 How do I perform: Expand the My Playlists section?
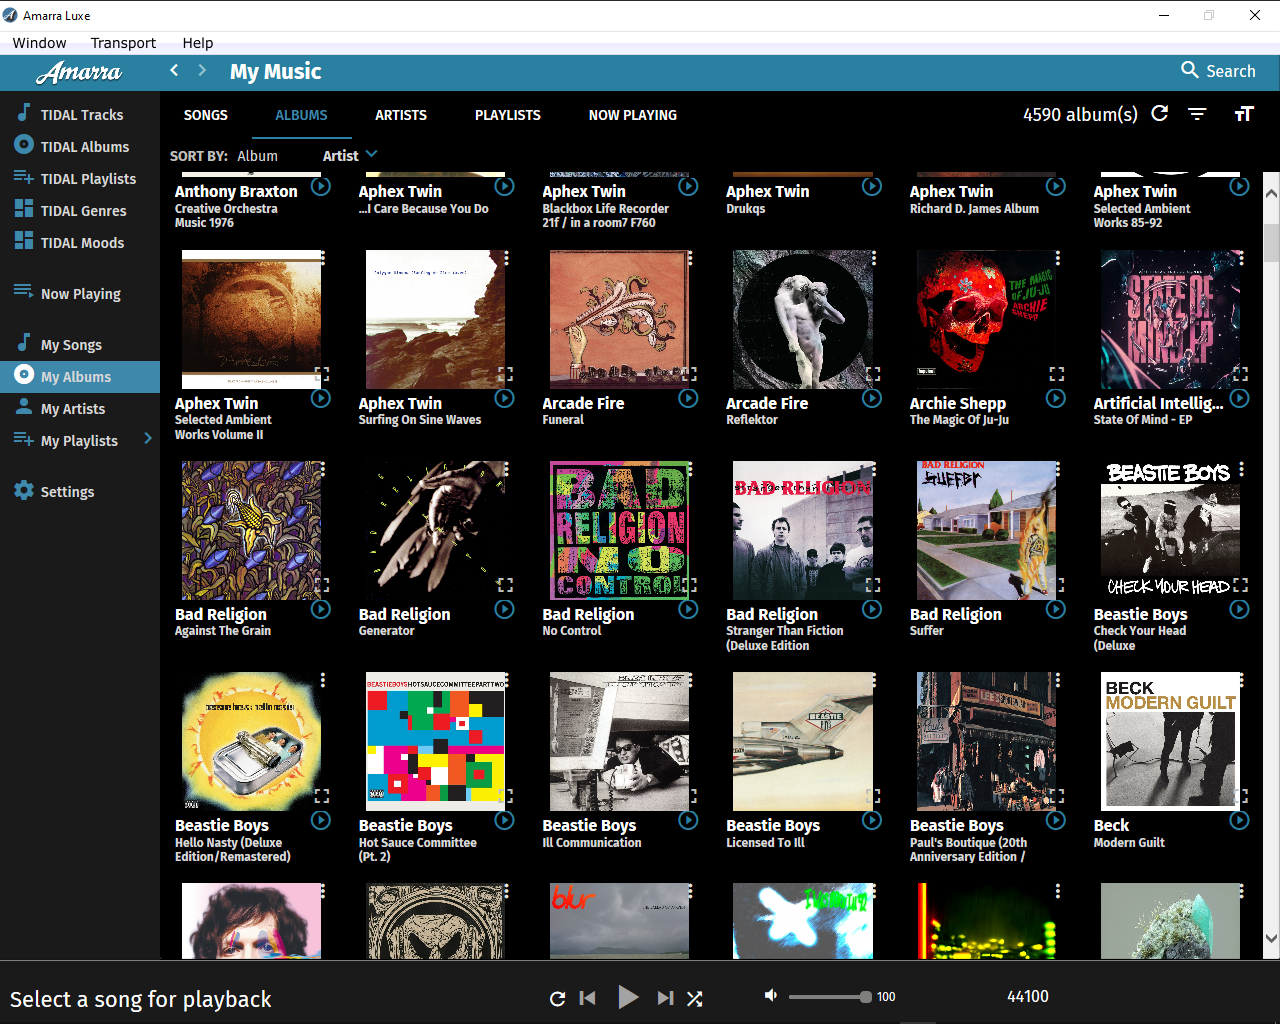click(x=148, y=439)
